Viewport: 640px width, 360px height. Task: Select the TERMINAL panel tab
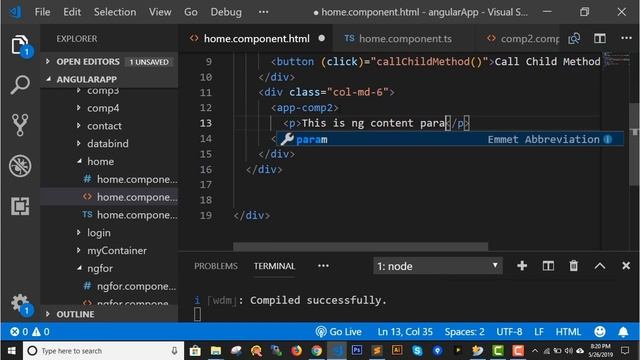pyautogui.click(x=274, y=266)
